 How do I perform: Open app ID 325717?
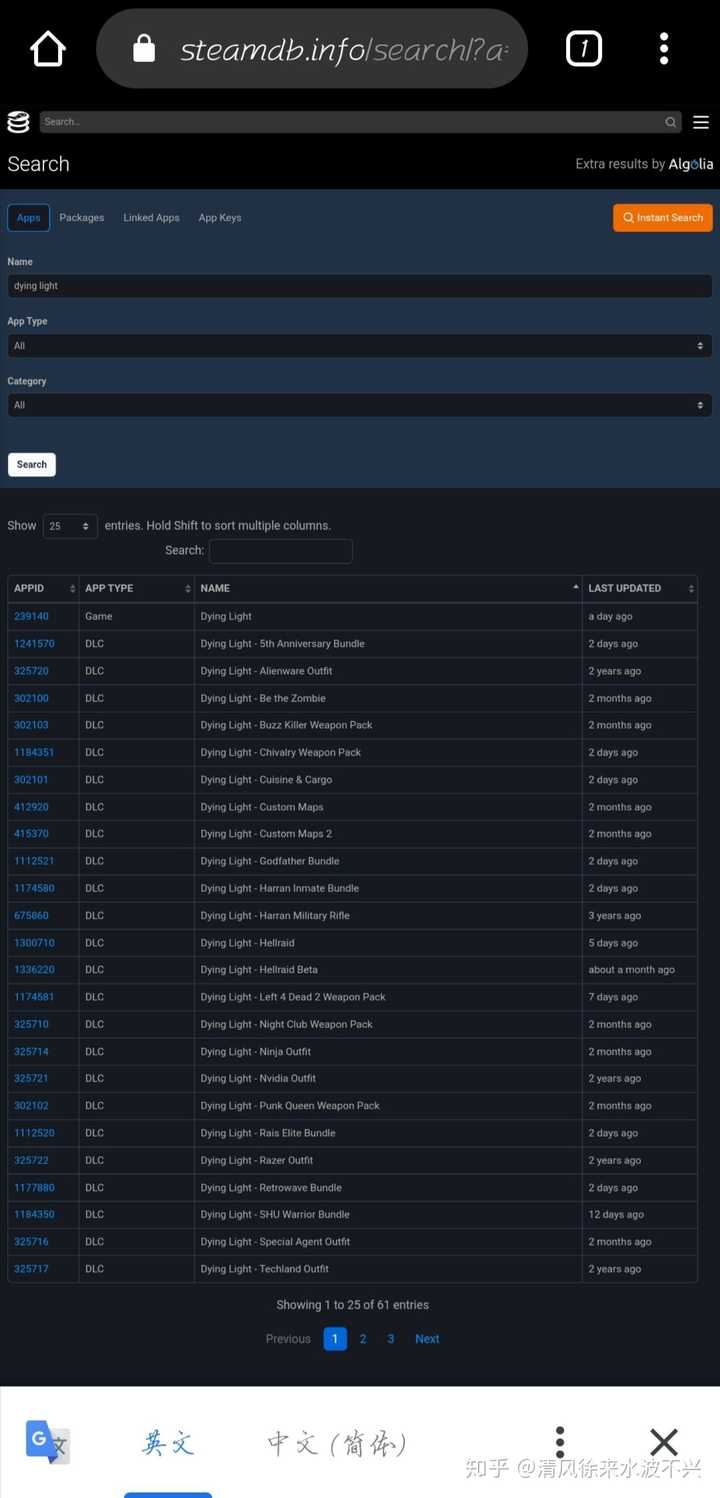32,1269
